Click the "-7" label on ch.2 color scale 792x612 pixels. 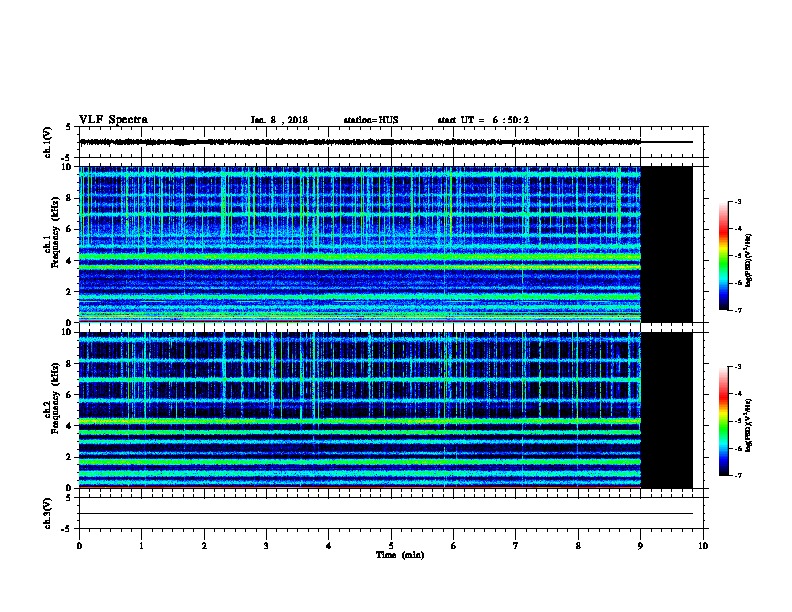point(737,475)
